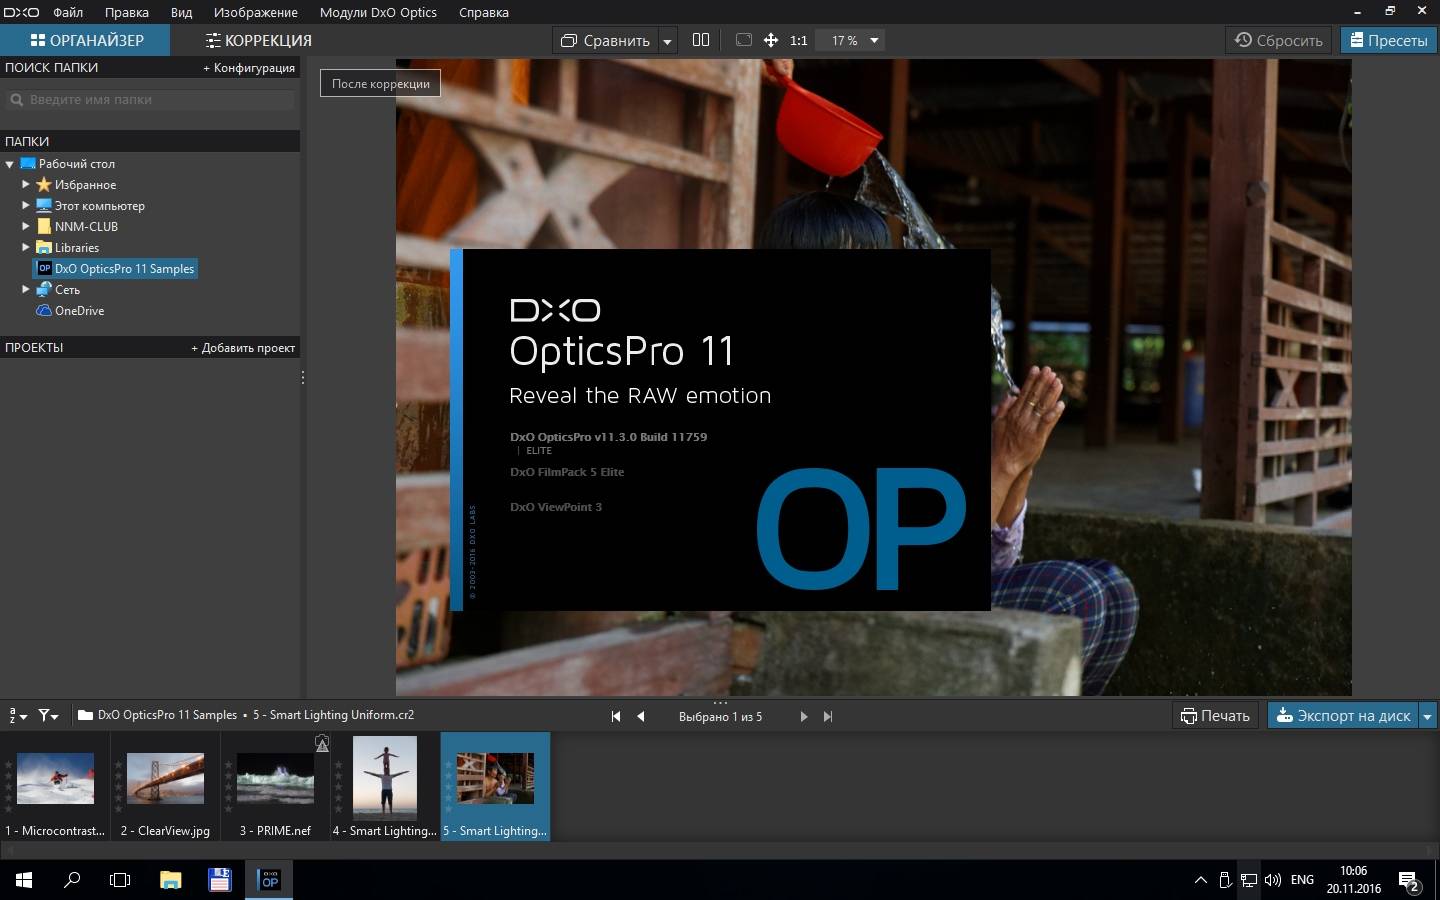Viewport: 1440px width, 900px height.
Task: Select the Избранное star icon
Action: [44, 185]
